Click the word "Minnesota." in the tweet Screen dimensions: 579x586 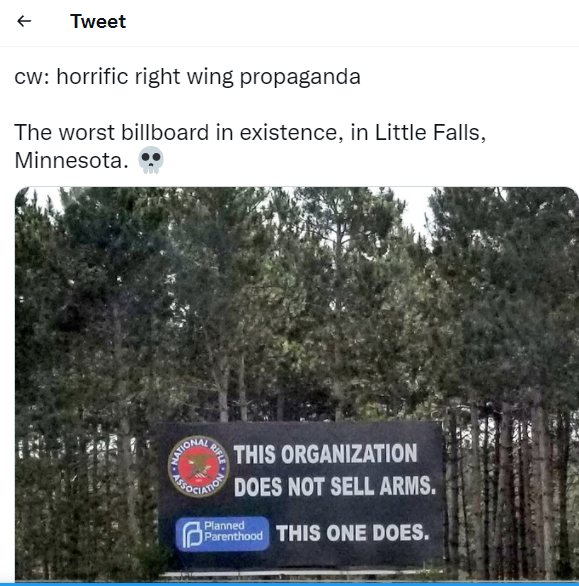[x=71, y=160]
